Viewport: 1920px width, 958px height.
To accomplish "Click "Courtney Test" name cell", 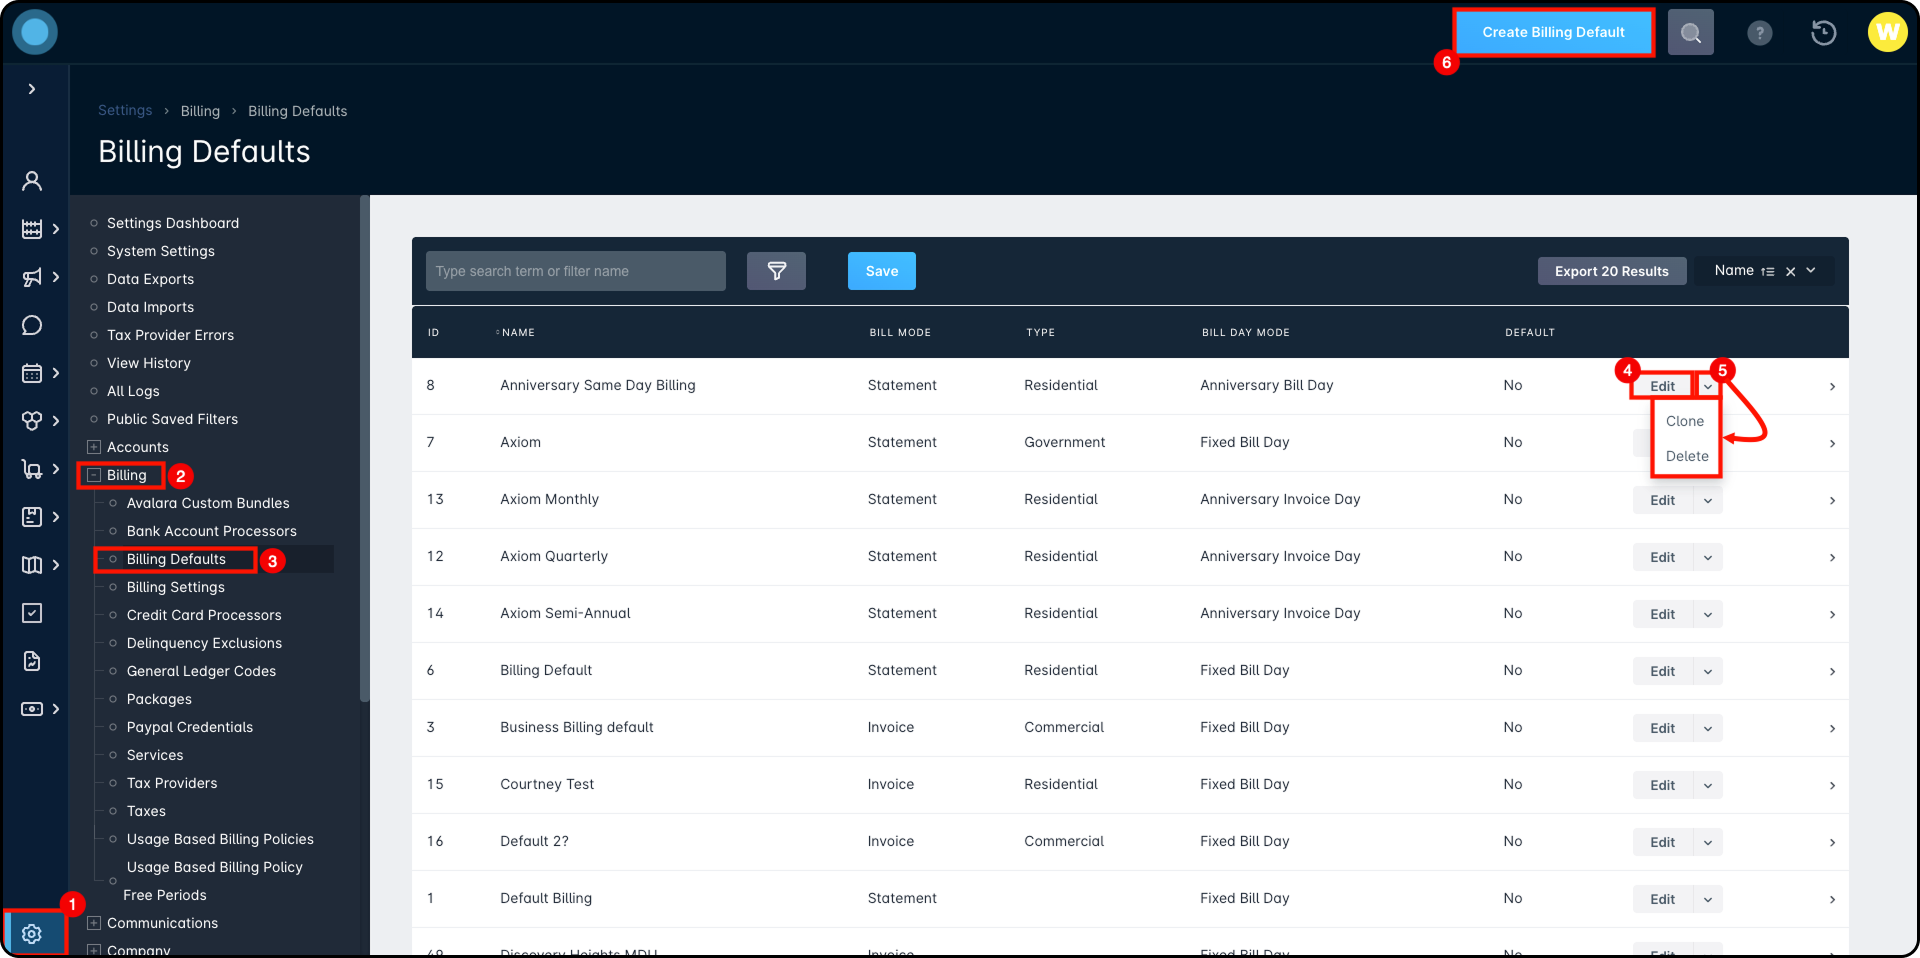I will pyautogui.click(x=547, y=784).
